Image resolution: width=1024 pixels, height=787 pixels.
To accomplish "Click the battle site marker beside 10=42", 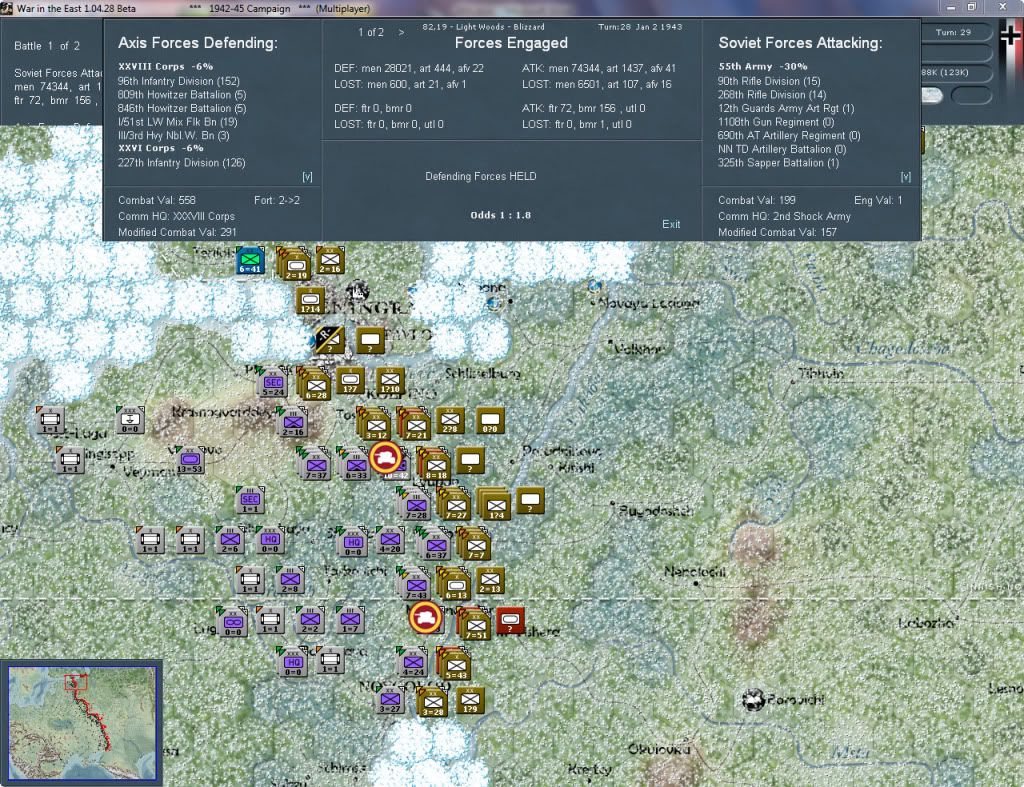I will pyautogui.click(x=385, y=457).
